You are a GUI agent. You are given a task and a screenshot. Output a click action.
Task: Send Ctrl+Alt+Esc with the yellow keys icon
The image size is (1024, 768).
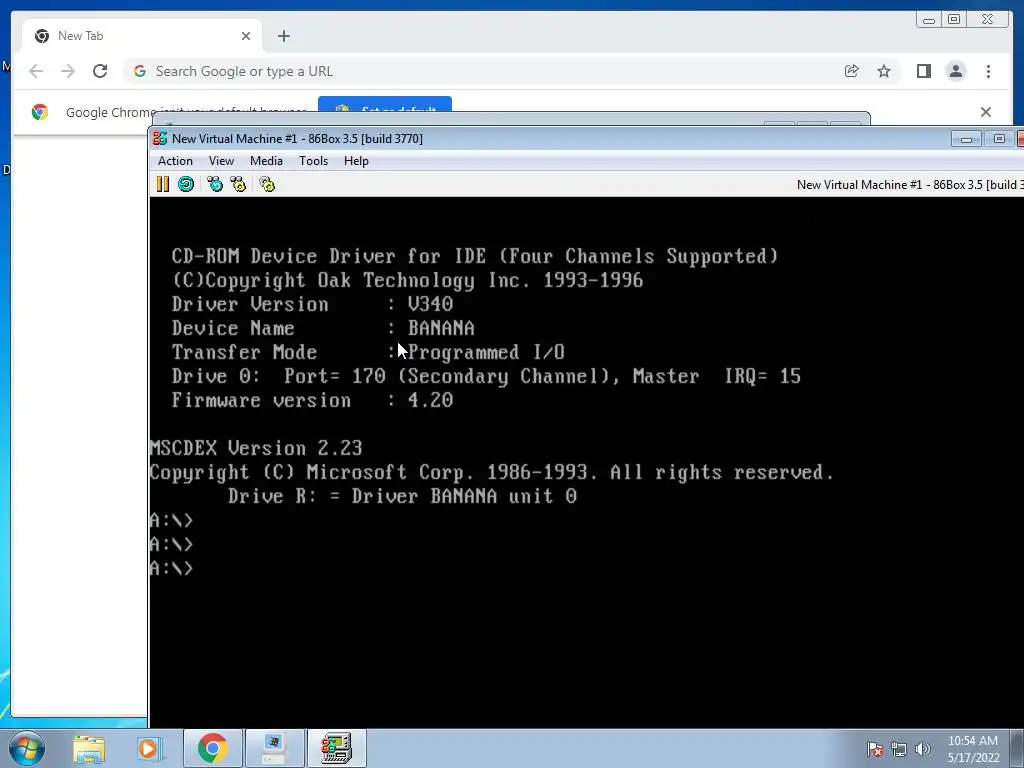(238, 184)
